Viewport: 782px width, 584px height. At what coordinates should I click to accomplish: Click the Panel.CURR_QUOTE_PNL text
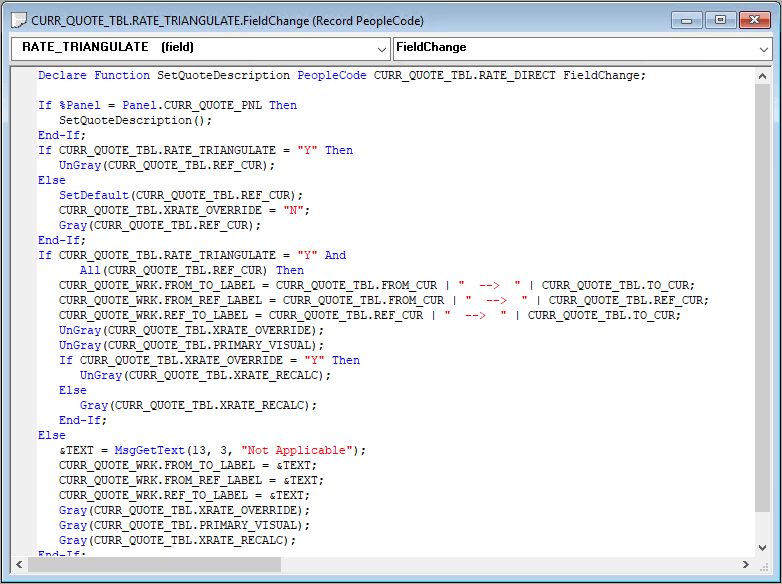(192, 105)
